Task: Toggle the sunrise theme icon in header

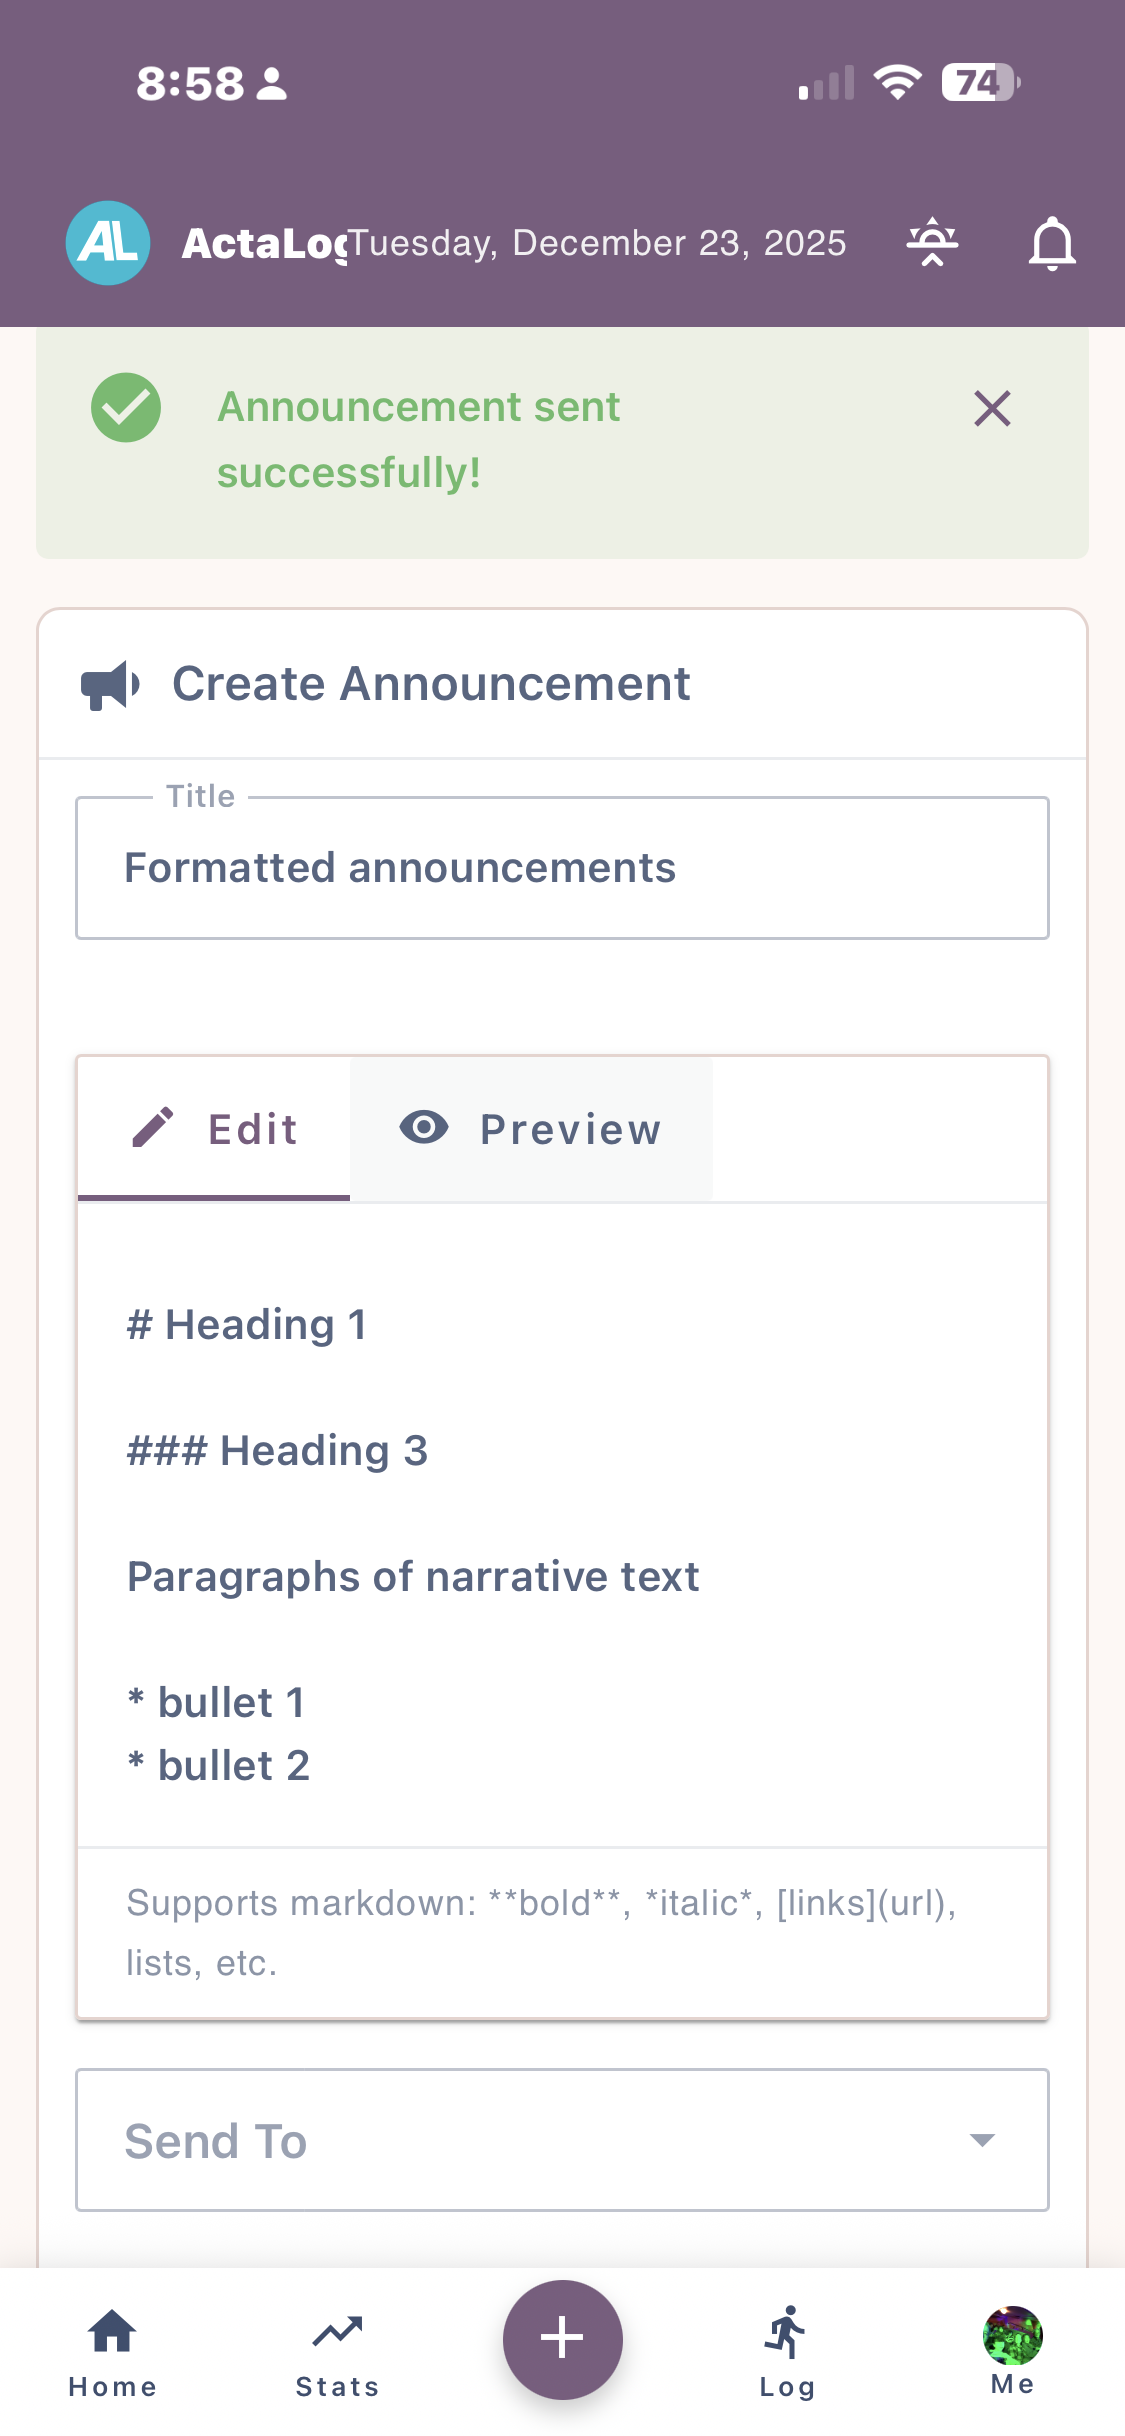Action: tap(932, 243)
